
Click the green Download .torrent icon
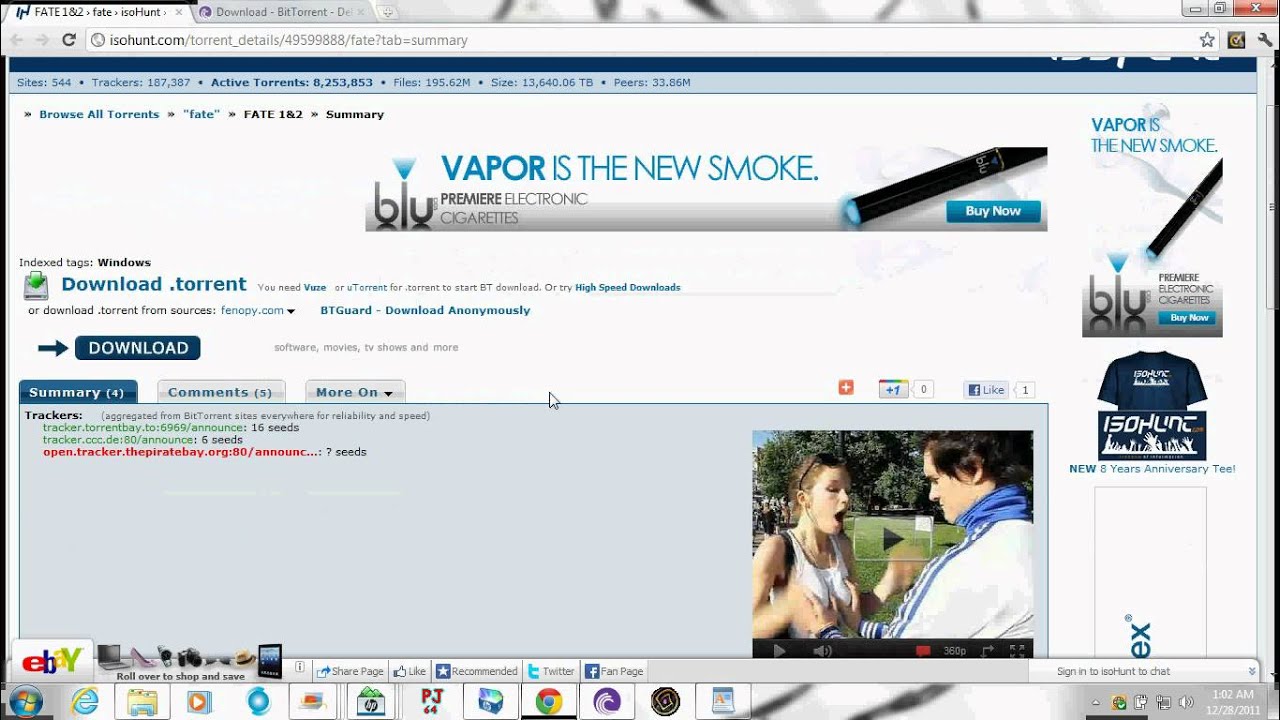pos(36,285)
